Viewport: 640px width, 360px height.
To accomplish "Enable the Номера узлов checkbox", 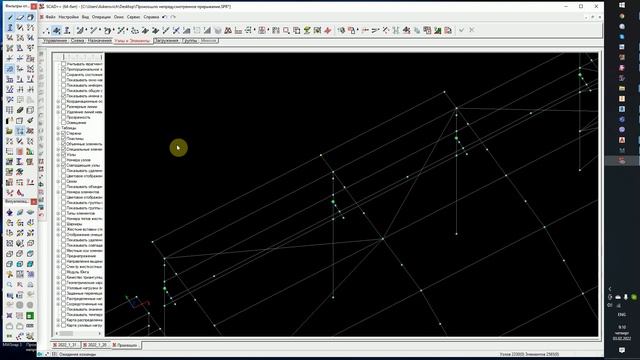I will 63,160.
